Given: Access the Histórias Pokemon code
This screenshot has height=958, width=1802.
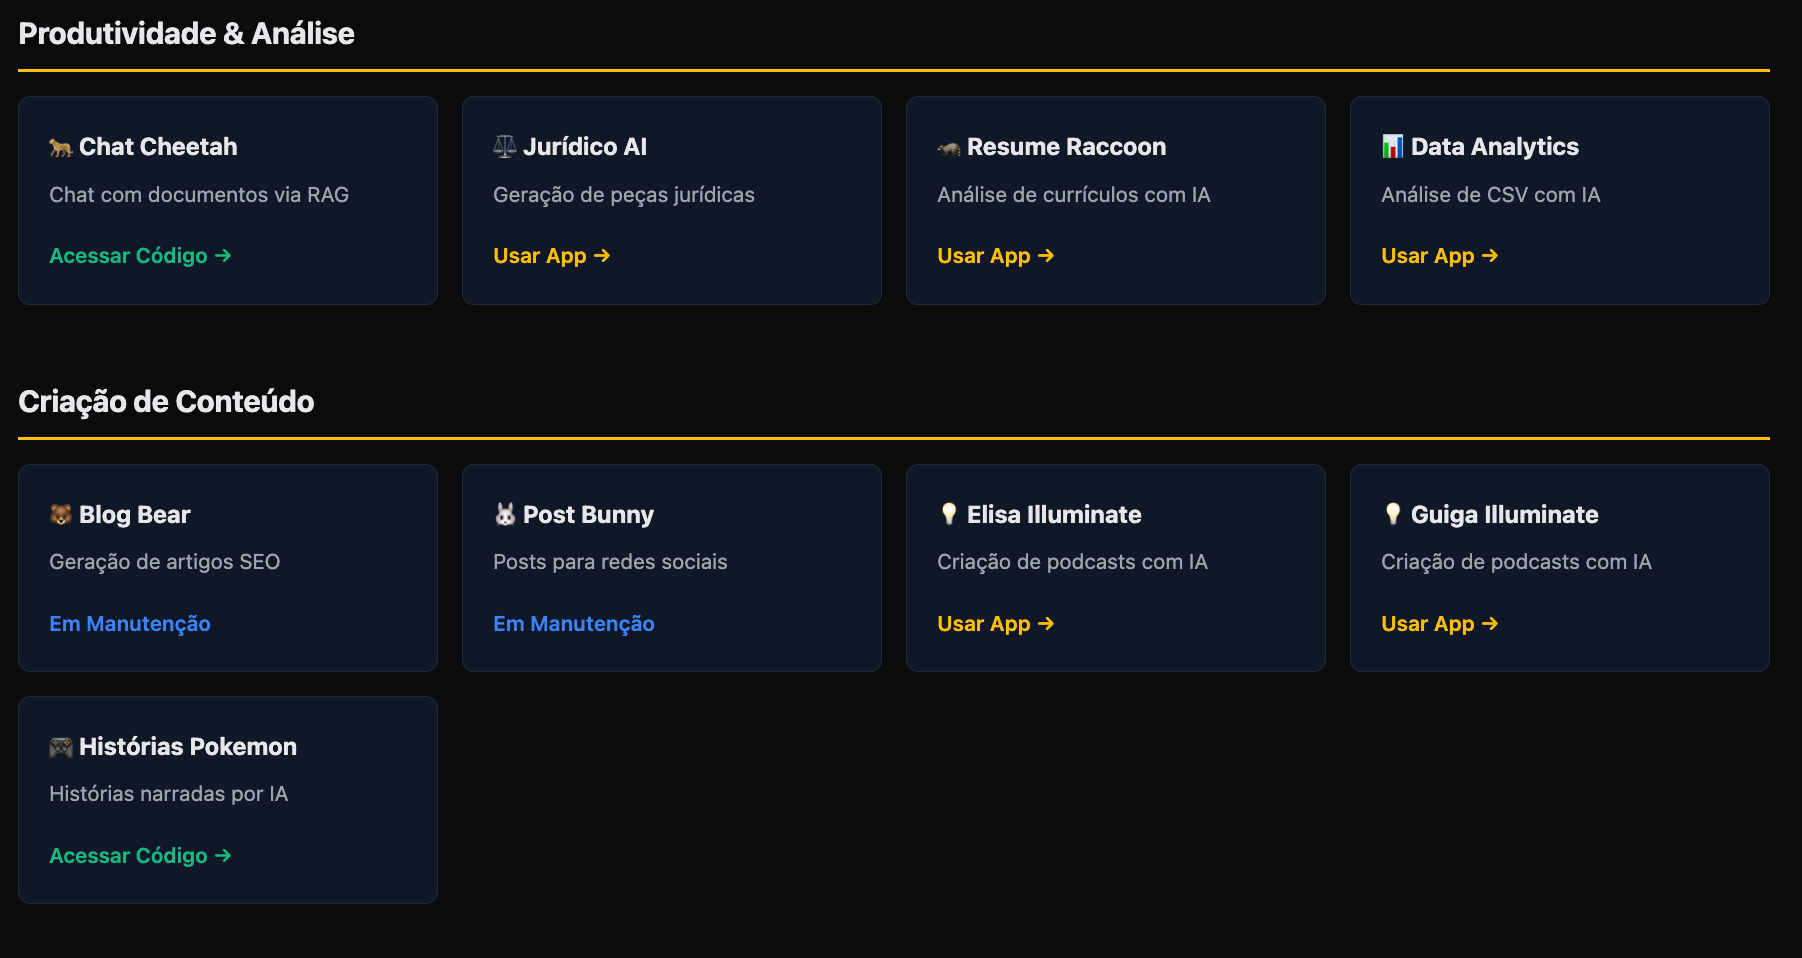Looking at the screenshot, I should click(x=140, y=855).
